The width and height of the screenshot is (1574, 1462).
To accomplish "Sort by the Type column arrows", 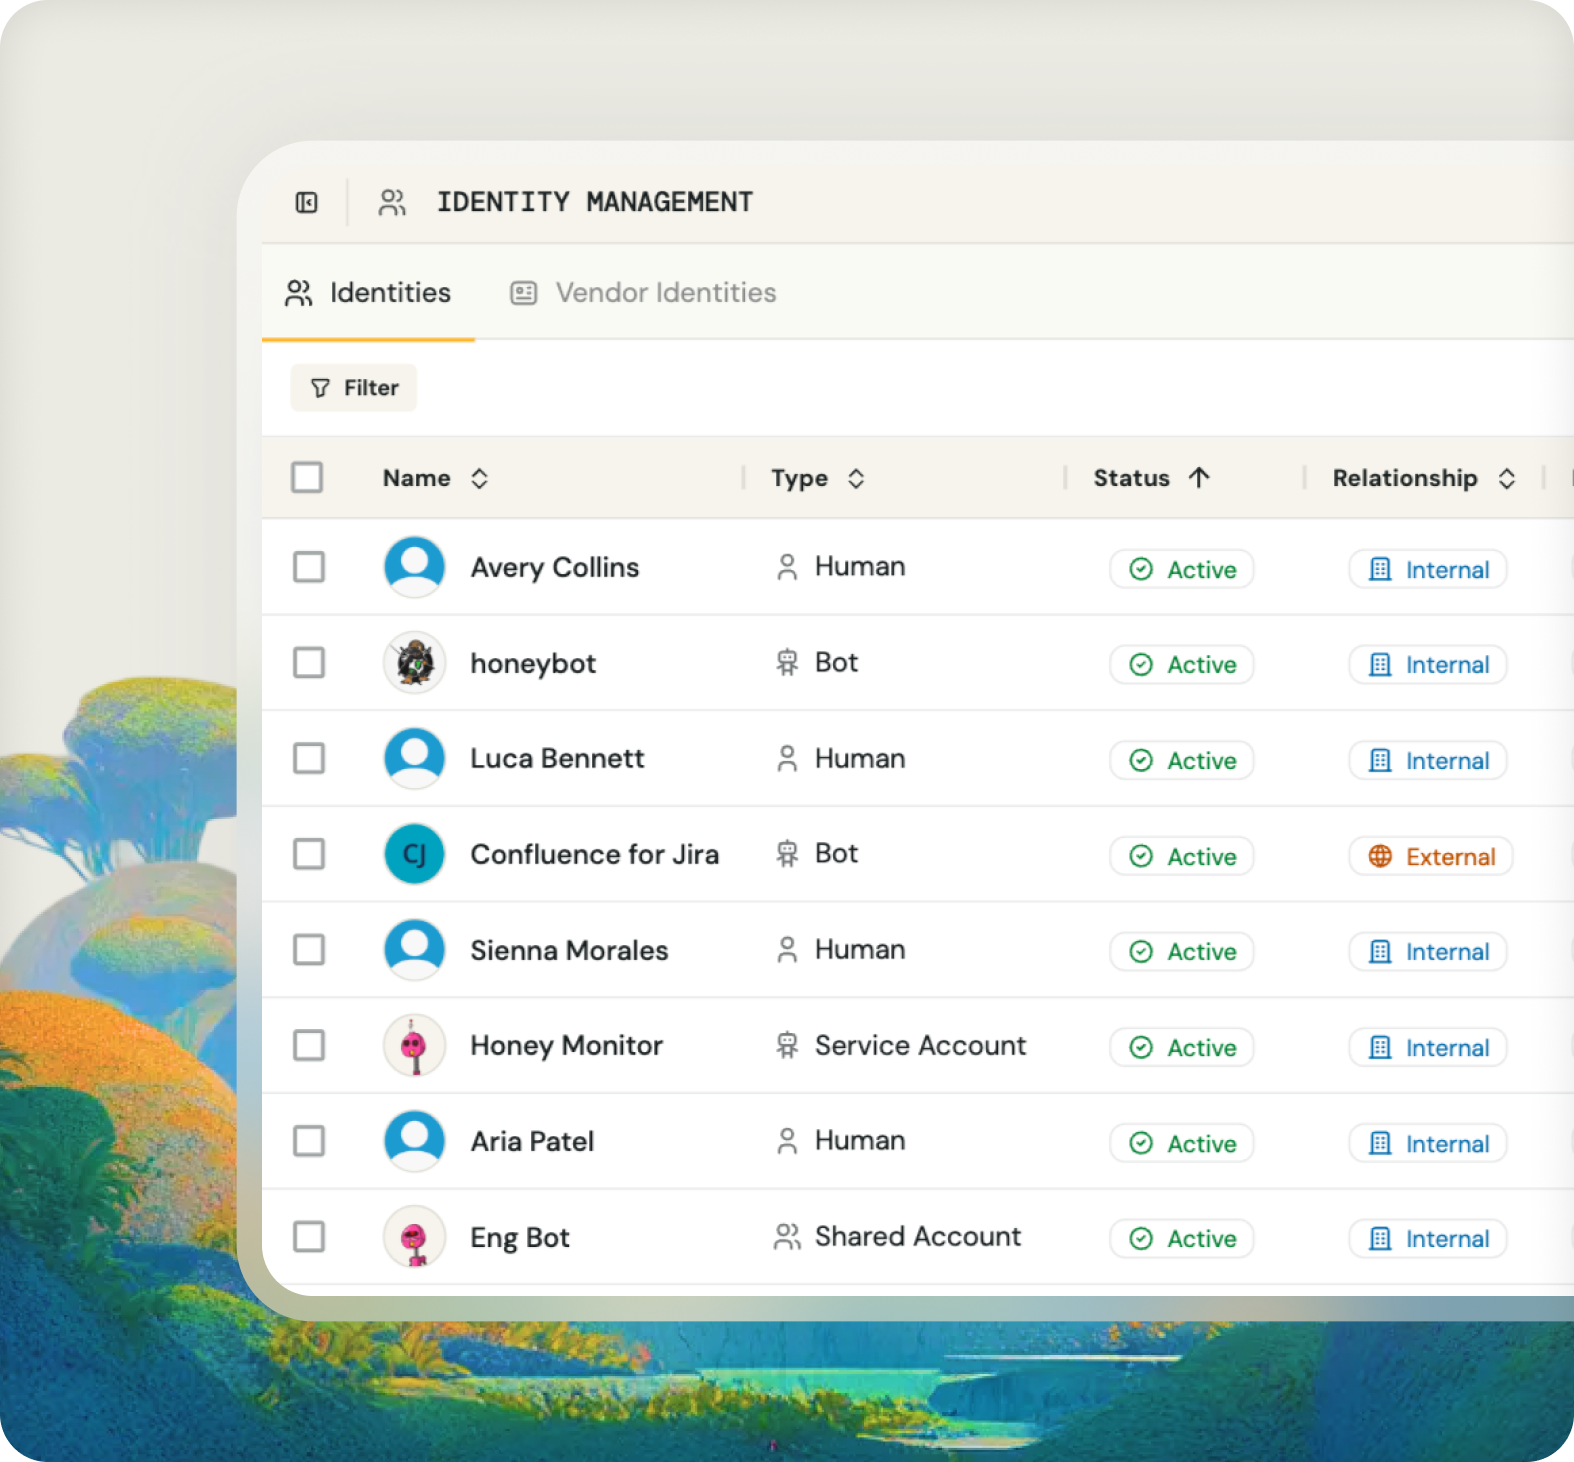I will pyautogui.click(x=856, y=478).
